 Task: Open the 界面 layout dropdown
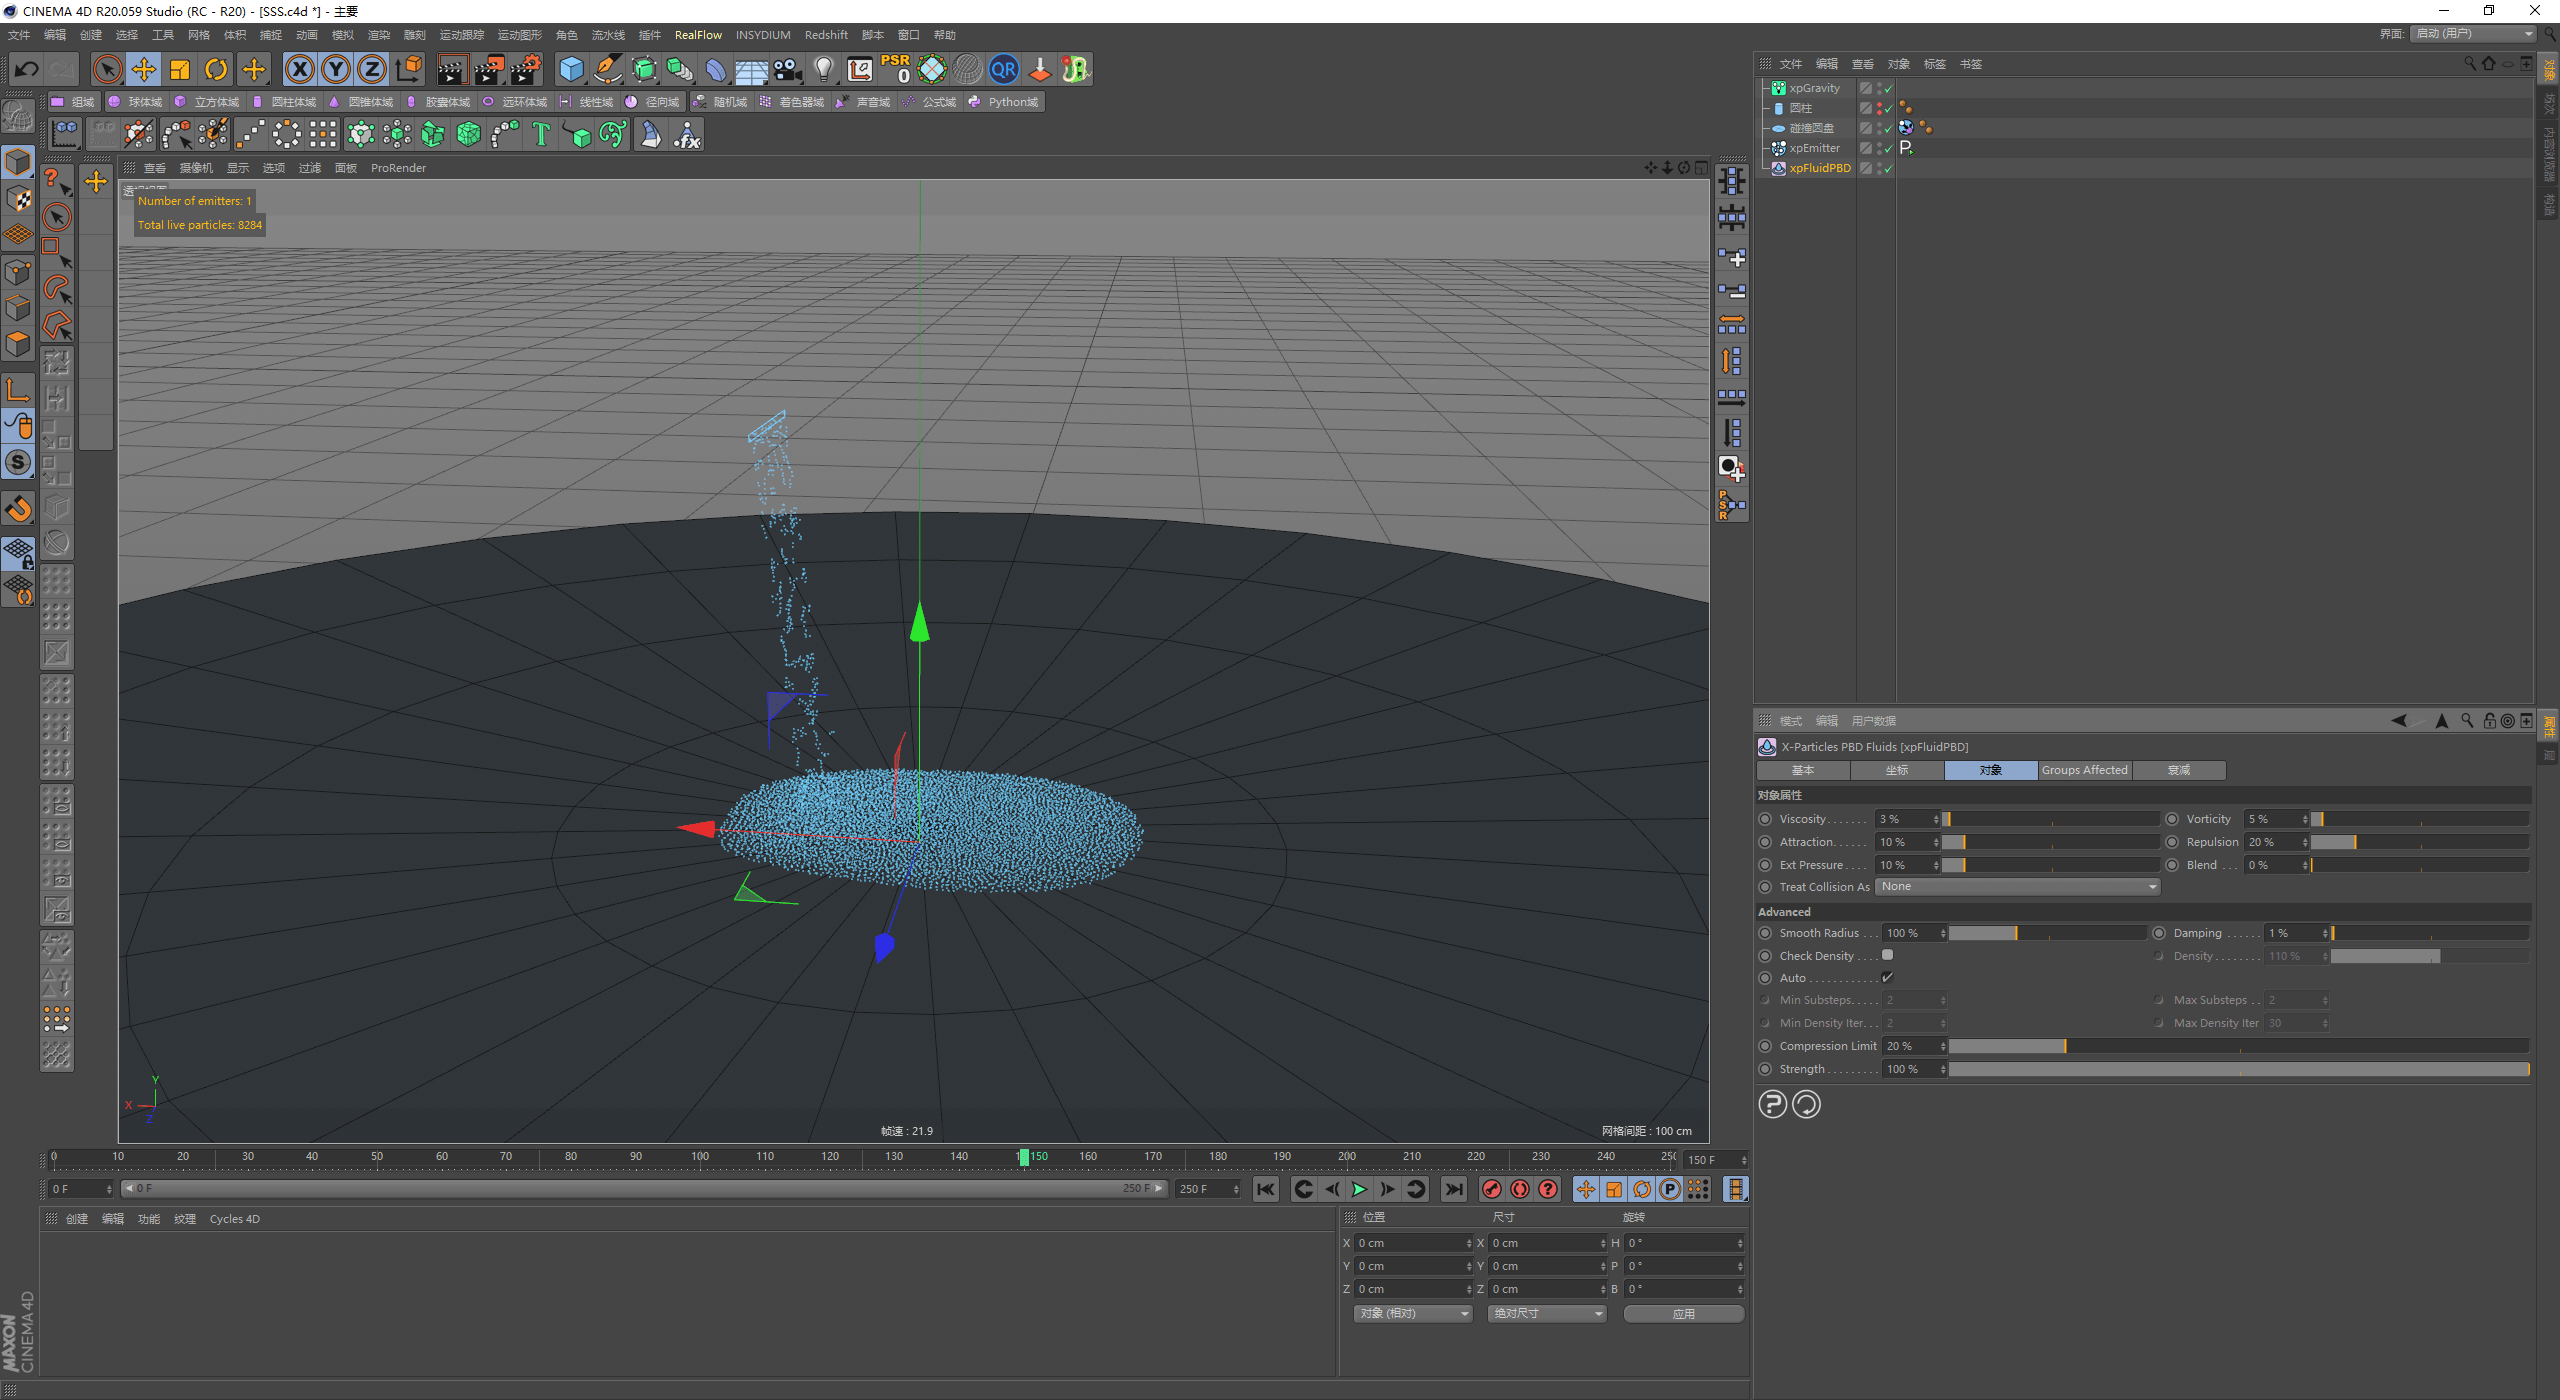coord(2474,34)
